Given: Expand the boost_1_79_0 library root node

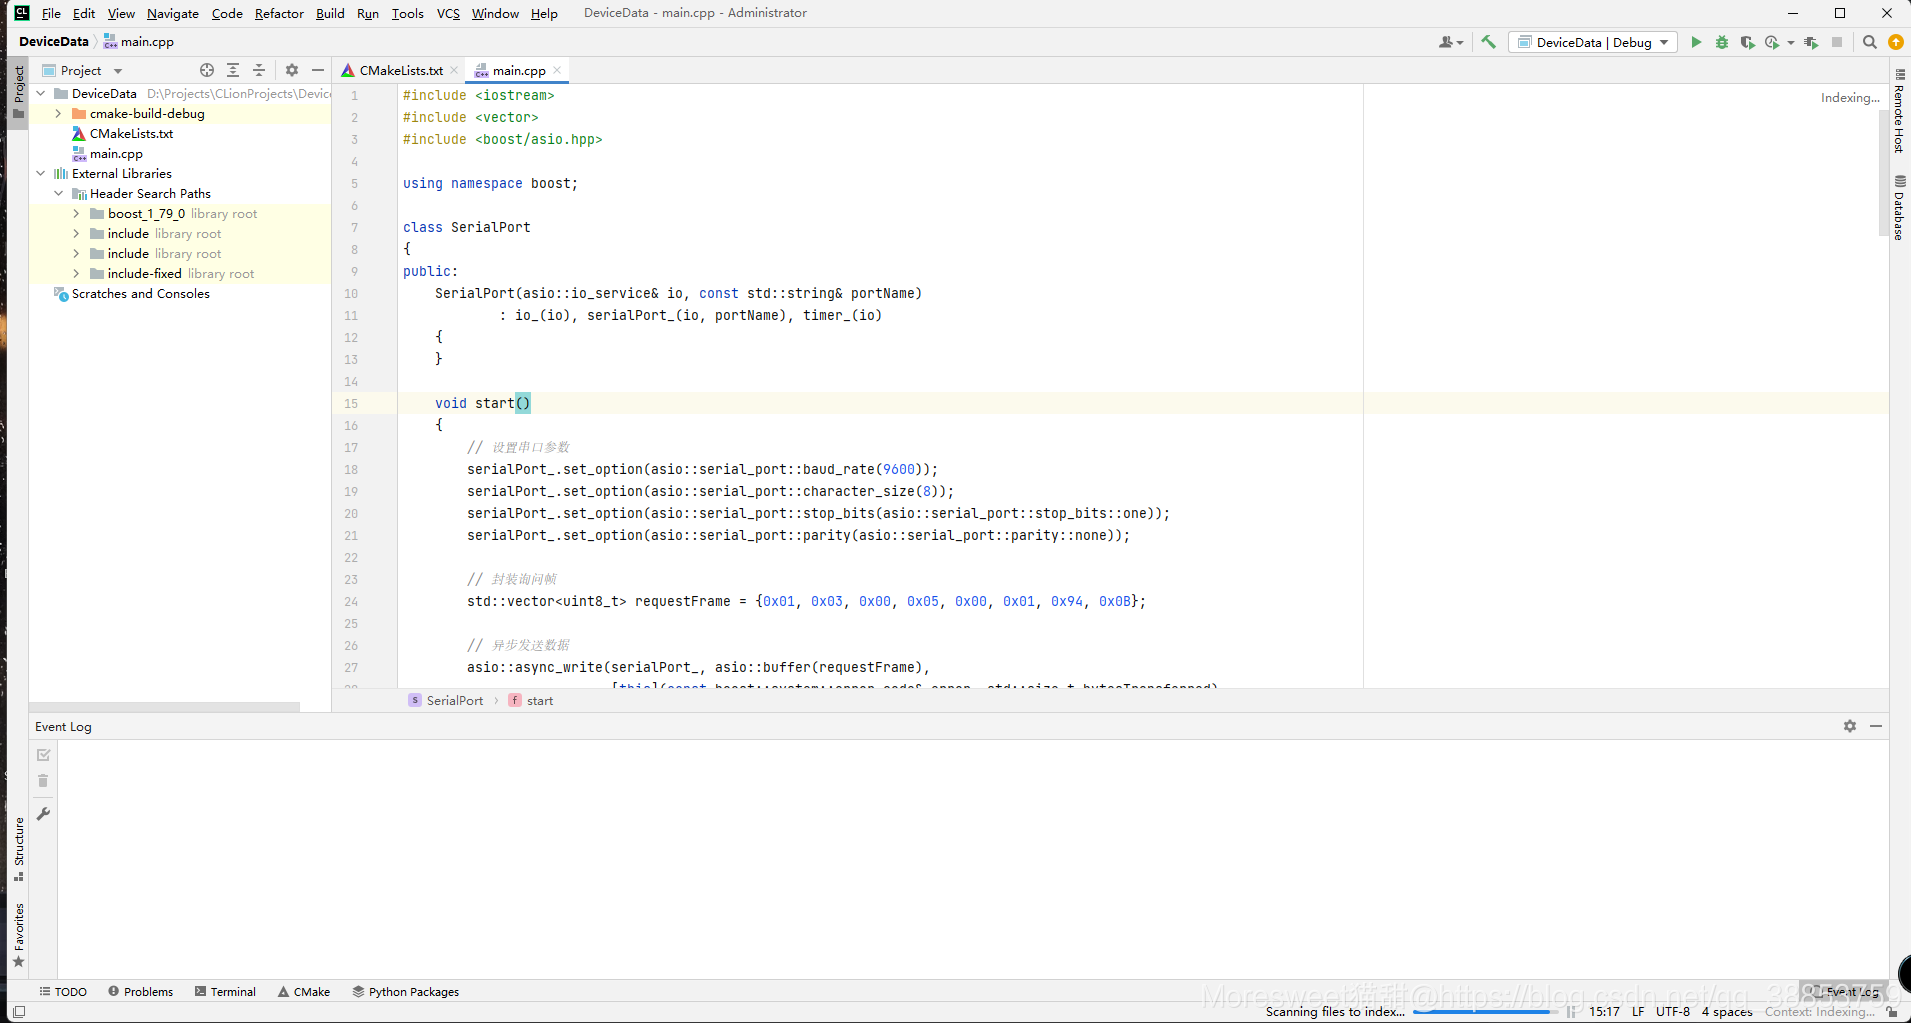Looking at the screenshot, I should 75,213.
